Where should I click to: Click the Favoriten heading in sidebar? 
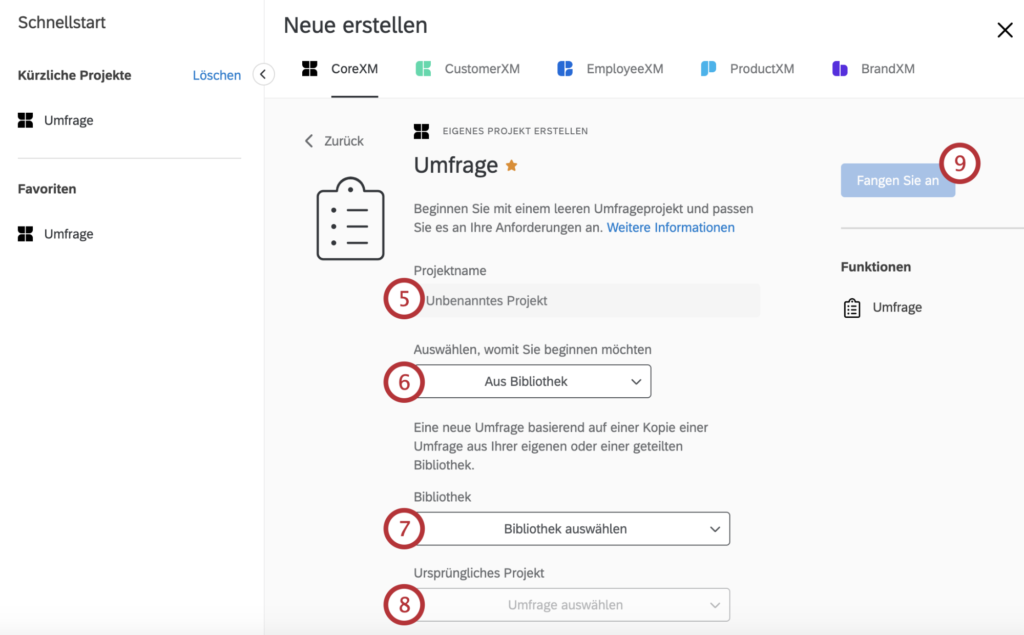pyautogui.click(x=47, y=189)
